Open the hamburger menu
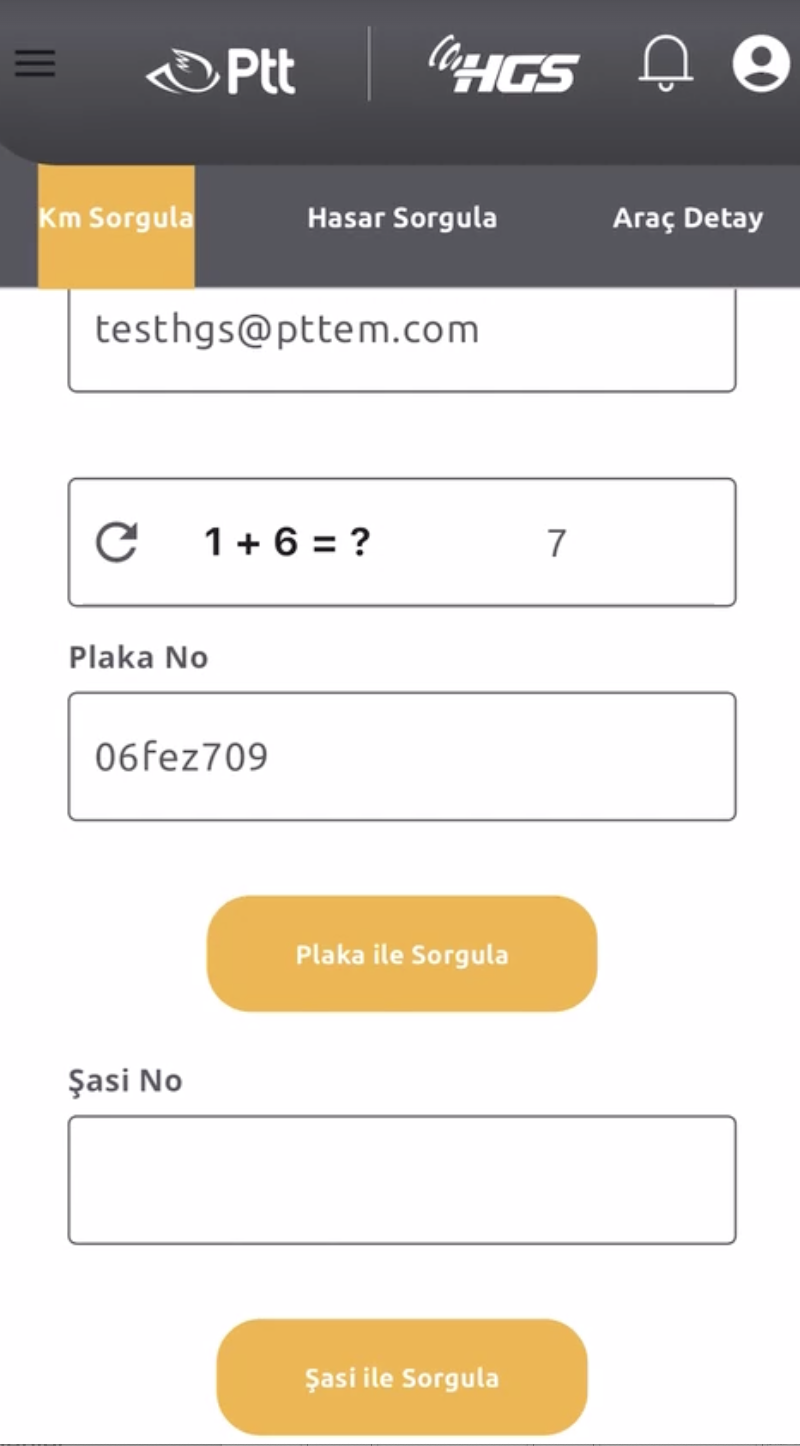Viewport: 800px width, 1446px height. (35, 63)
